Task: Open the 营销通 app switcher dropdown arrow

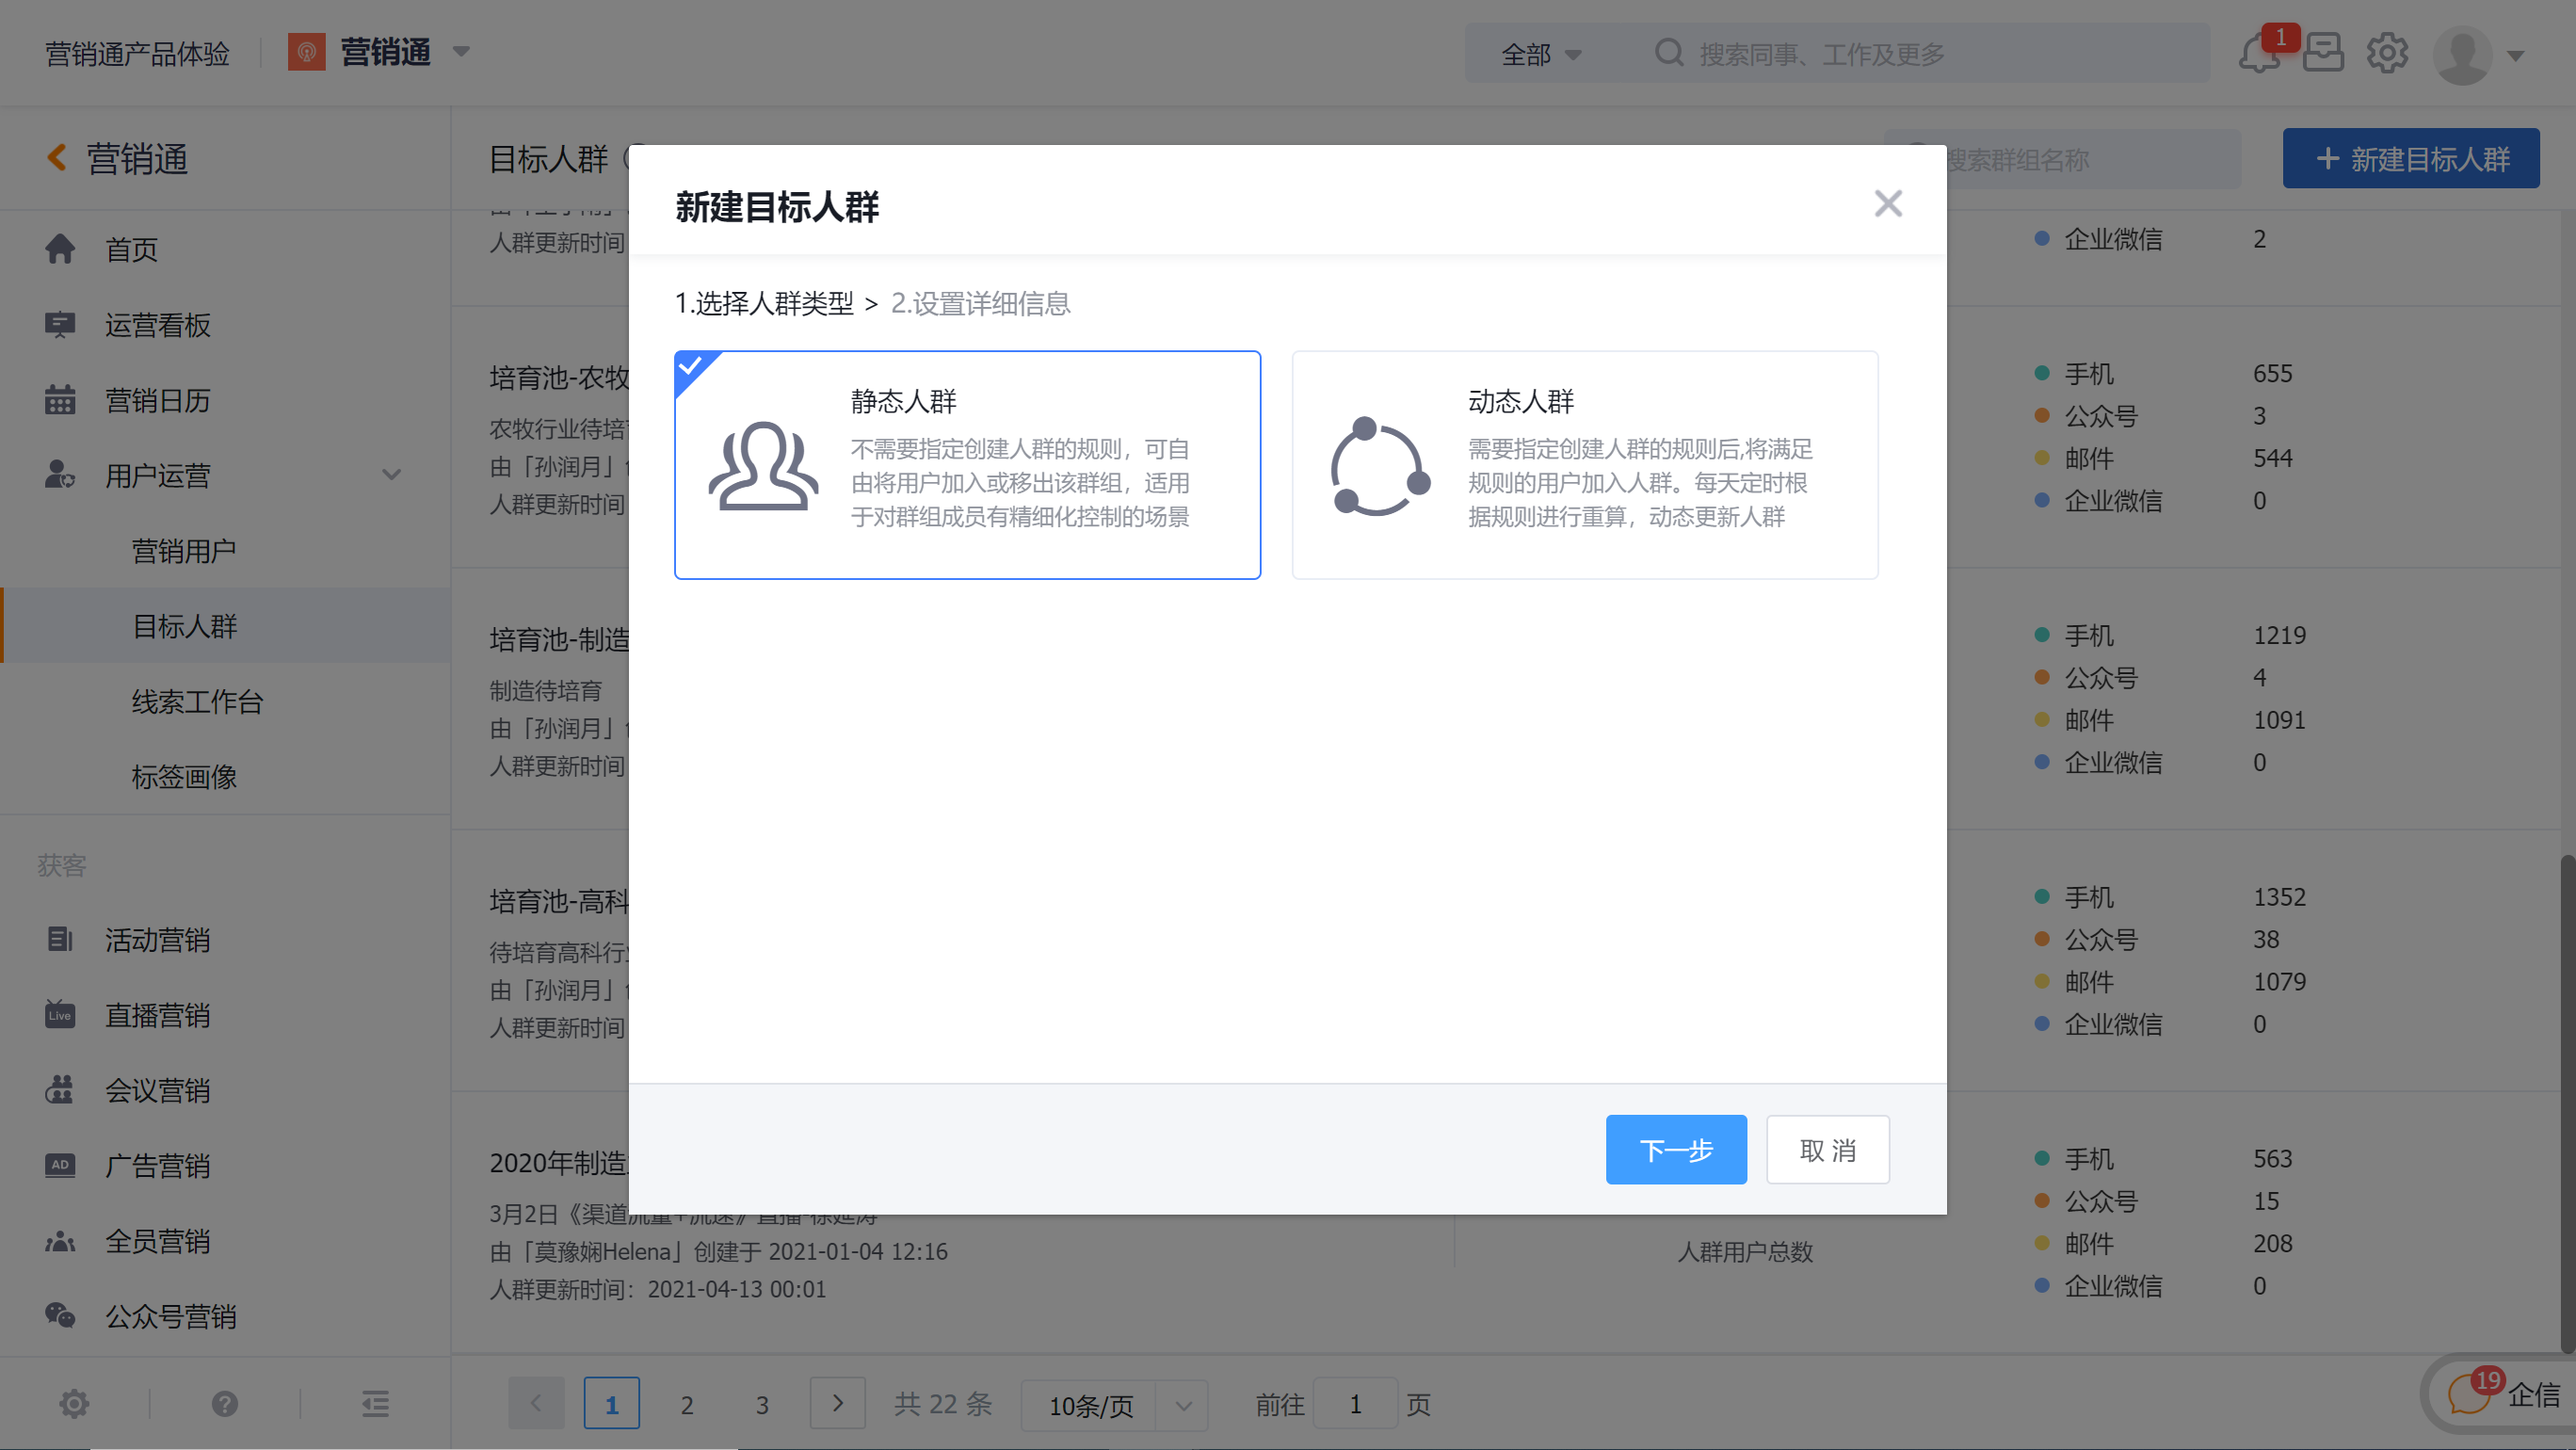Action: coord(461,52)
